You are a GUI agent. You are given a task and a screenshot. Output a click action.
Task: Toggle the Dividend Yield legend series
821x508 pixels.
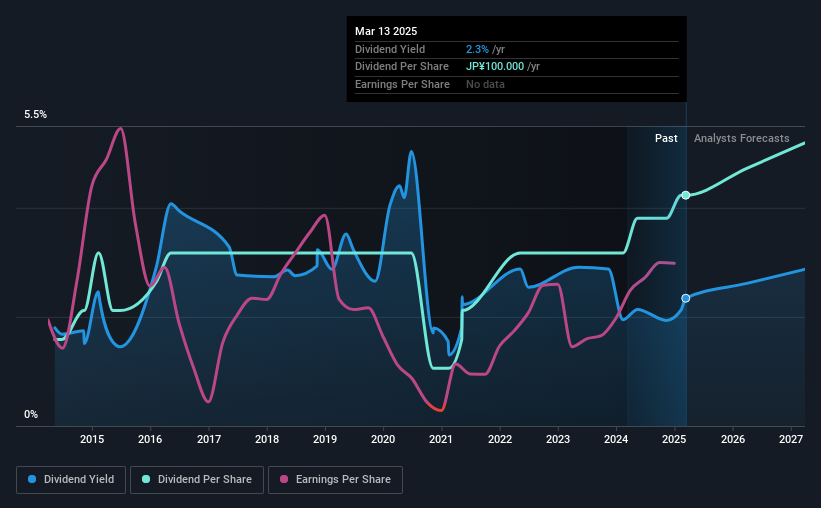(x=71, y=480)
